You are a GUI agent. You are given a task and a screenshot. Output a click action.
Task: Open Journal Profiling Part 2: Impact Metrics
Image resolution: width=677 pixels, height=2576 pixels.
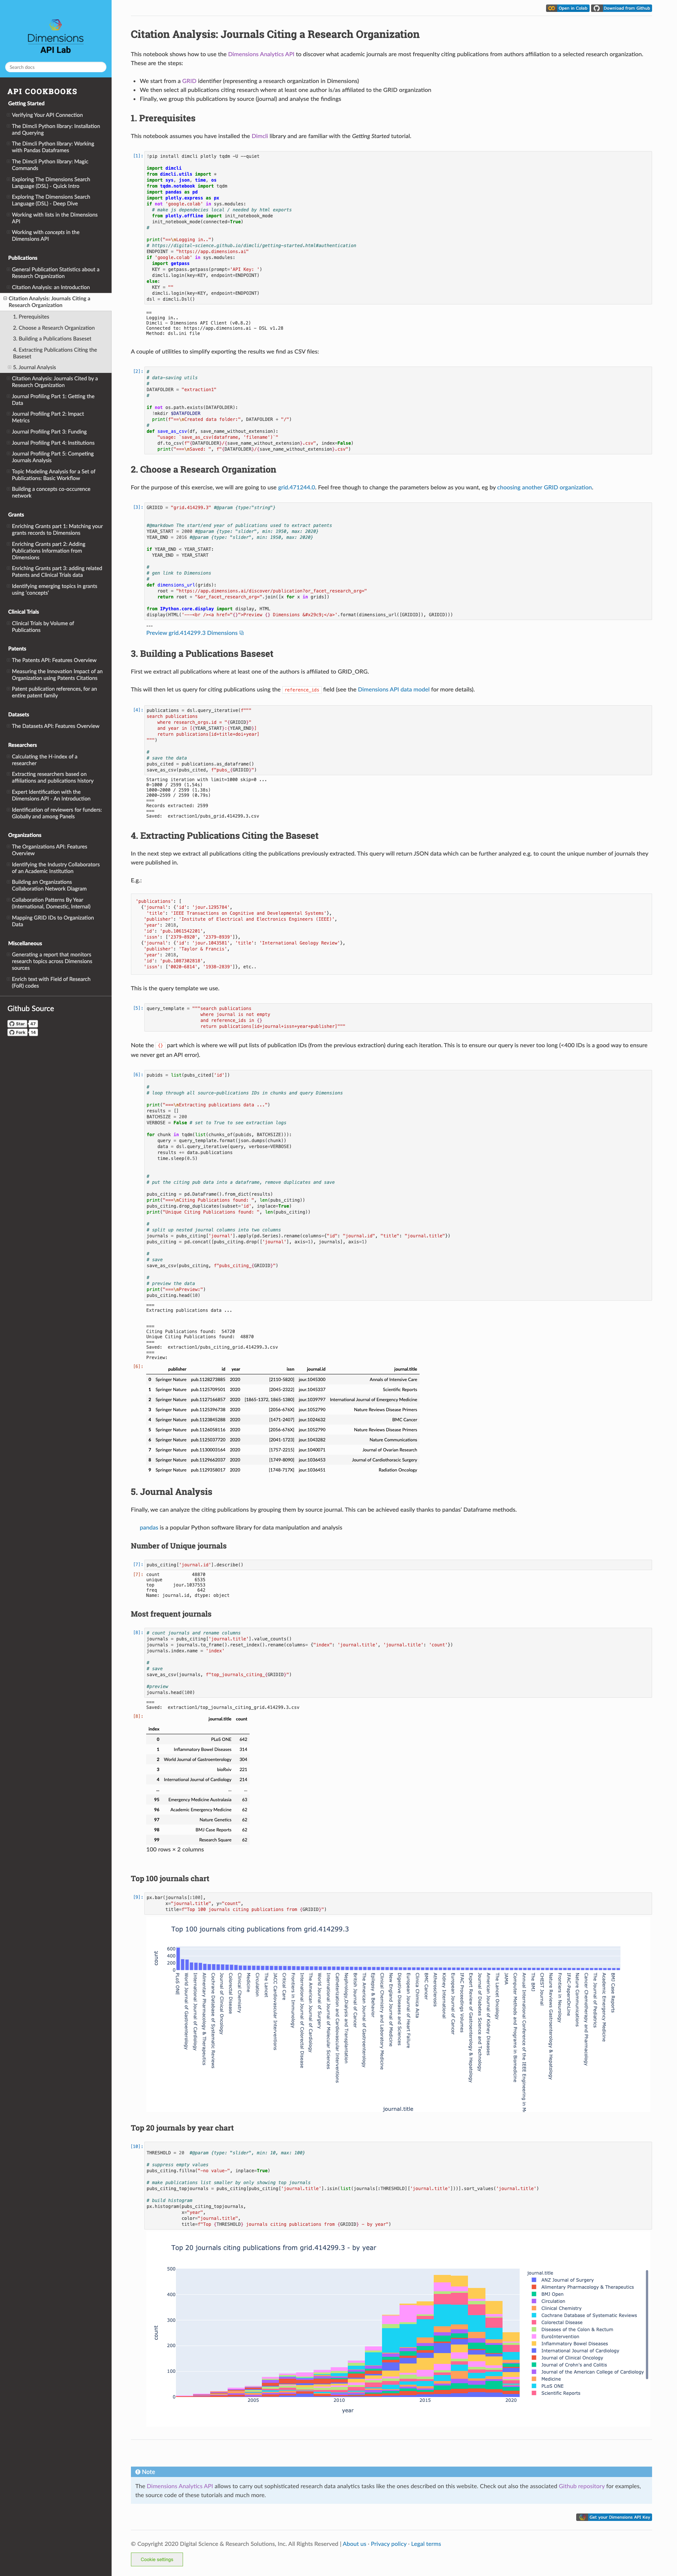(48, 417)
